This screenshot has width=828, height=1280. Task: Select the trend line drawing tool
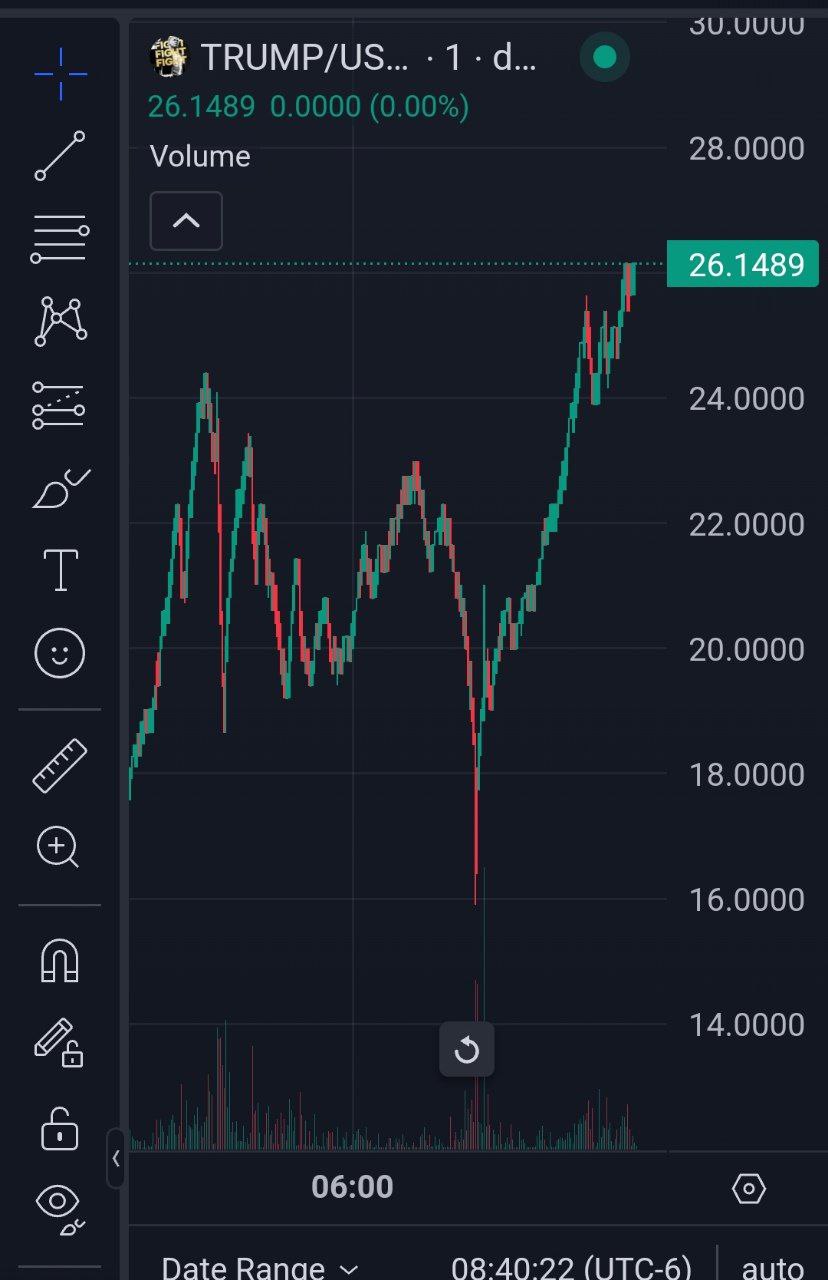[60, 156]
